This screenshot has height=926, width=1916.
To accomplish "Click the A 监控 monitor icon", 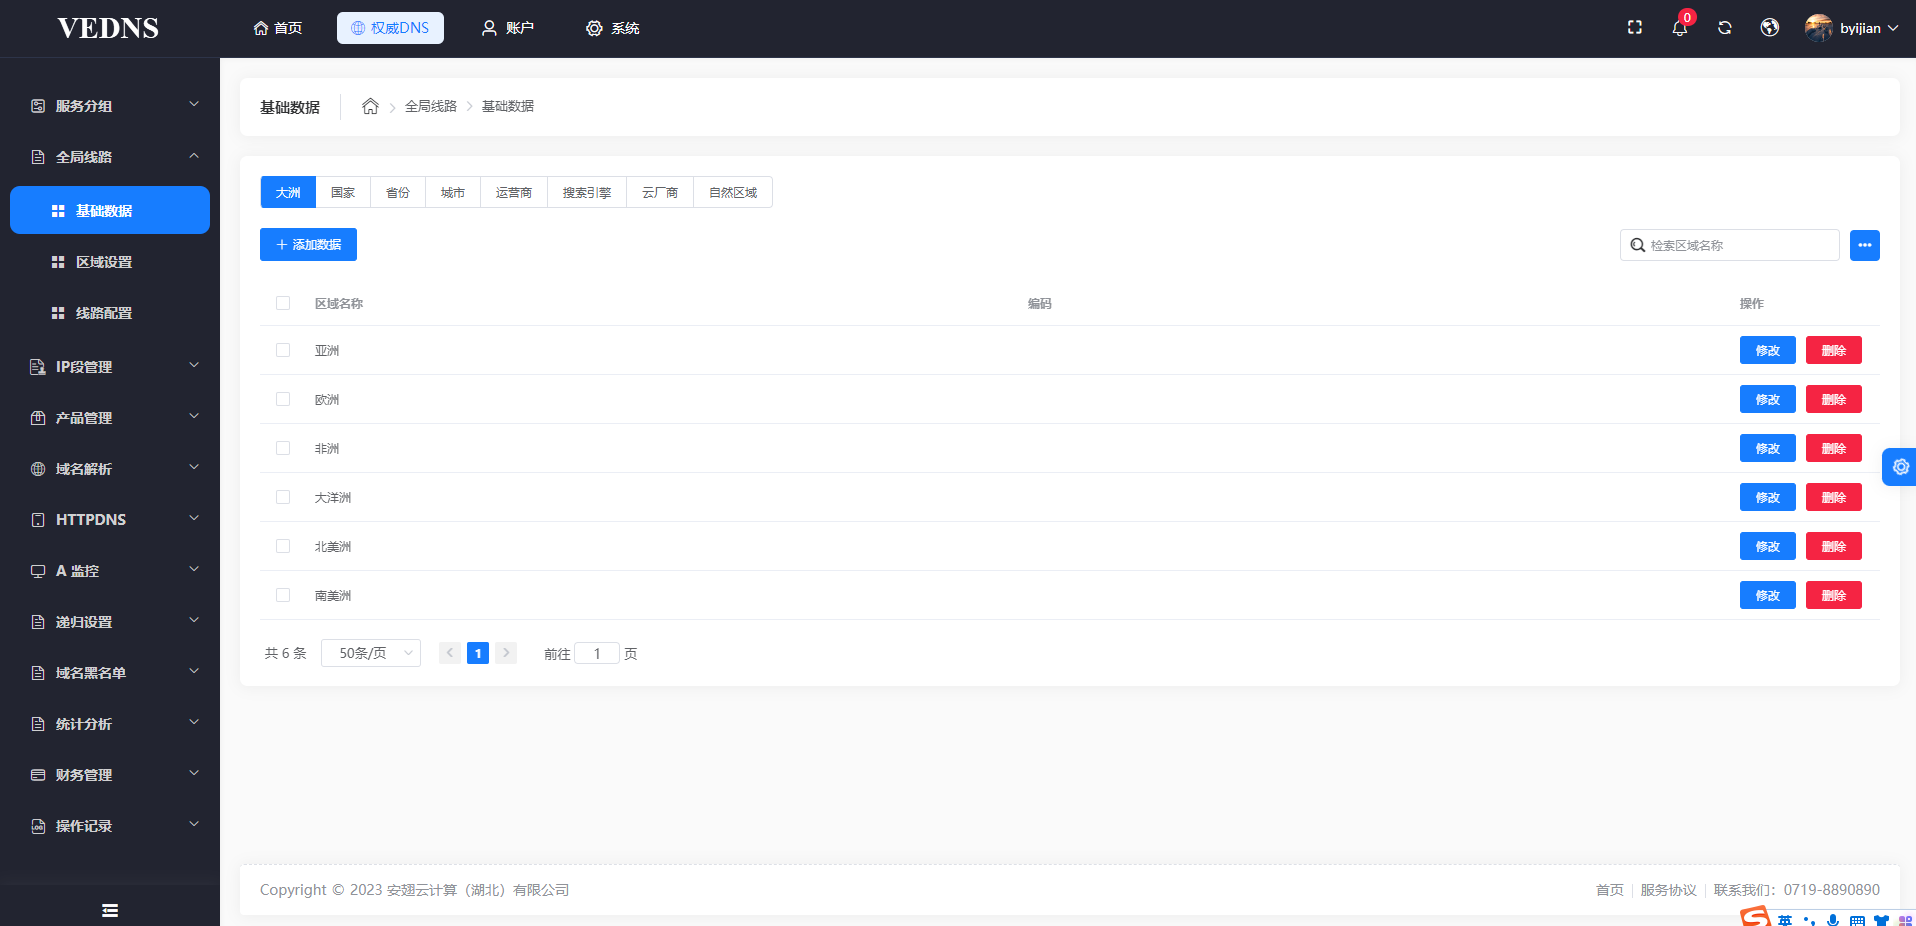I will tap(38, 571).
